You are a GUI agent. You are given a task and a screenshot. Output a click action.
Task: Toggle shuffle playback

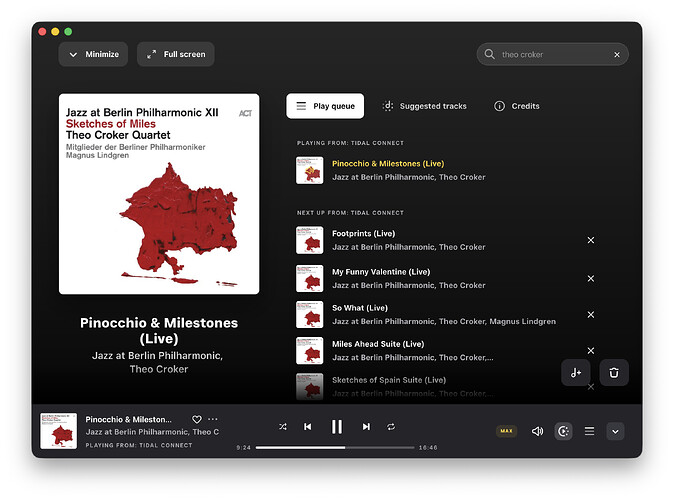pos(283,427)
